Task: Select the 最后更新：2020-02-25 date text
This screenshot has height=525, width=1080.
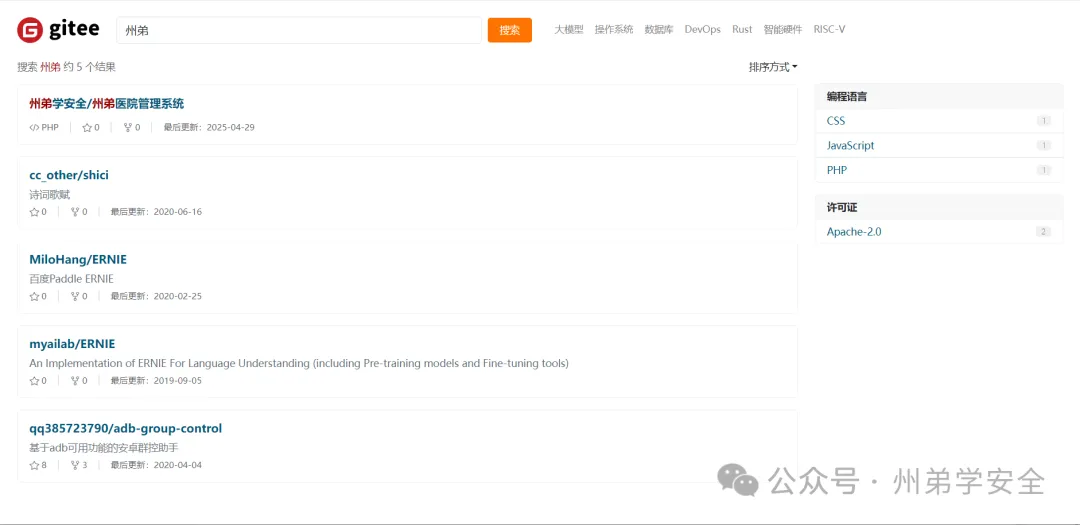Action: 156,296
